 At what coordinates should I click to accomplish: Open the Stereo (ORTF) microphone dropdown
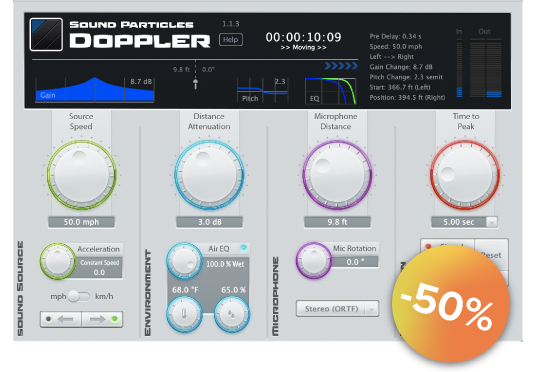(x=337, y=309)
